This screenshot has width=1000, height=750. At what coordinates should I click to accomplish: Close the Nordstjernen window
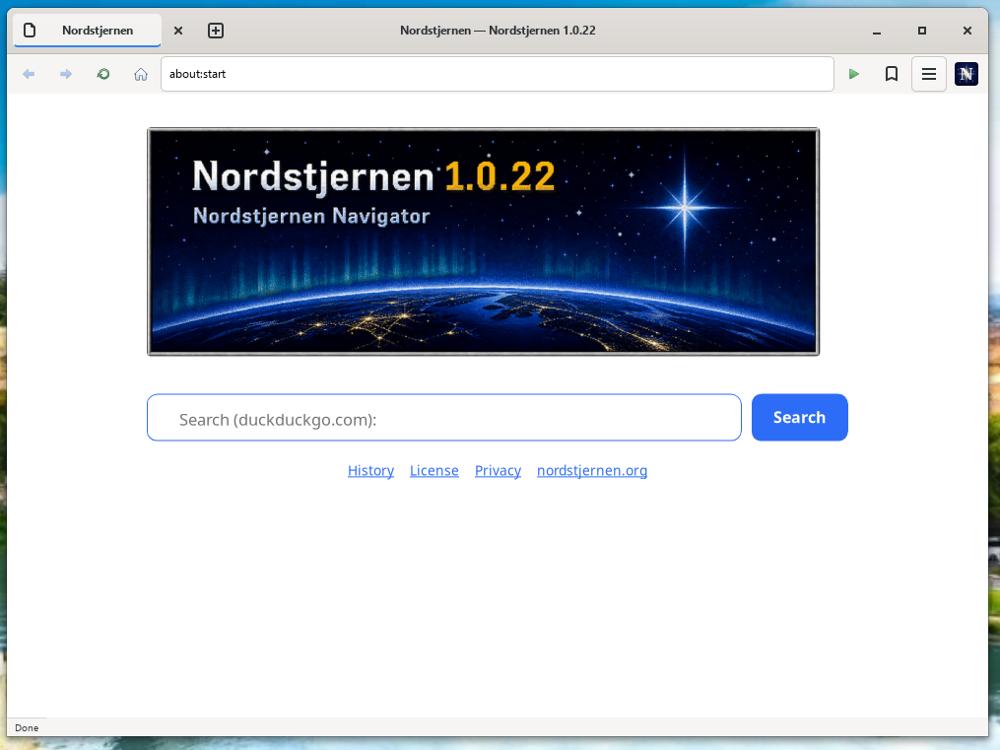tap(967, 31)
